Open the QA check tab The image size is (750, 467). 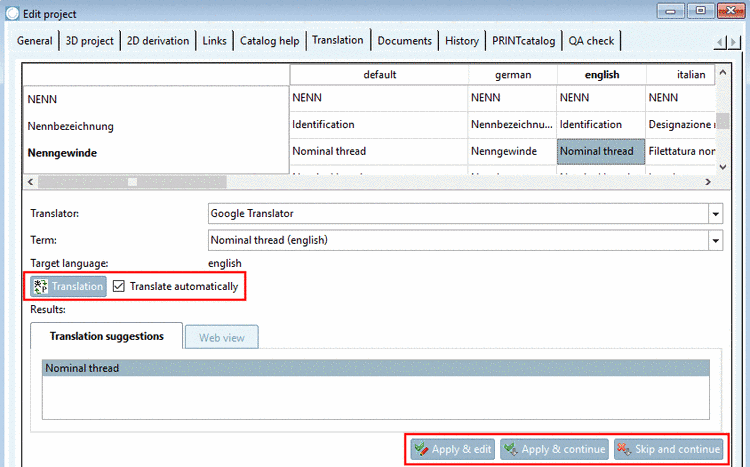(x=591, y=41)
